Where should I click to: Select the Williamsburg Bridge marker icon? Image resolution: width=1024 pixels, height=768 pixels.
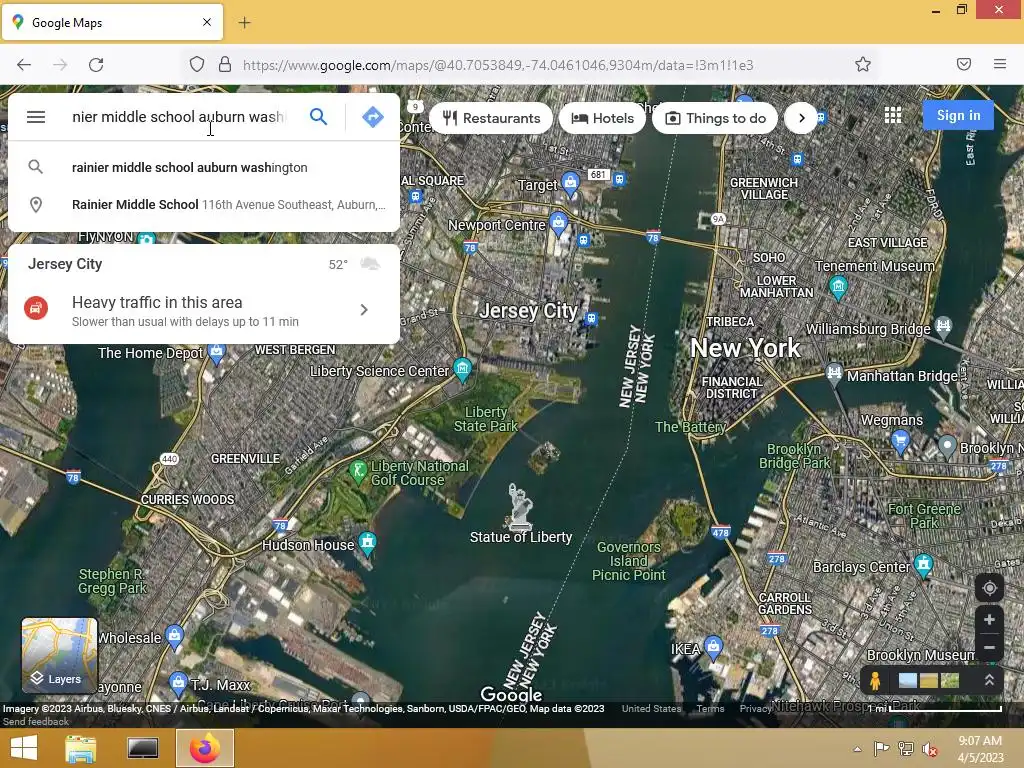[x=943, y=326]
